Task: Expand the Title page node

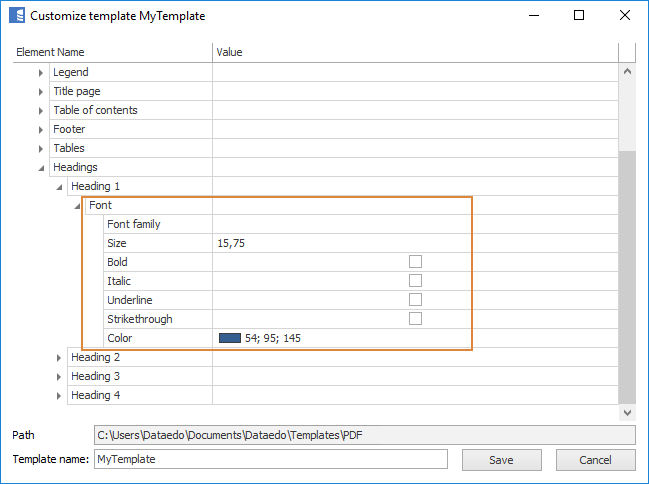Action: click(x=41, y=92)
